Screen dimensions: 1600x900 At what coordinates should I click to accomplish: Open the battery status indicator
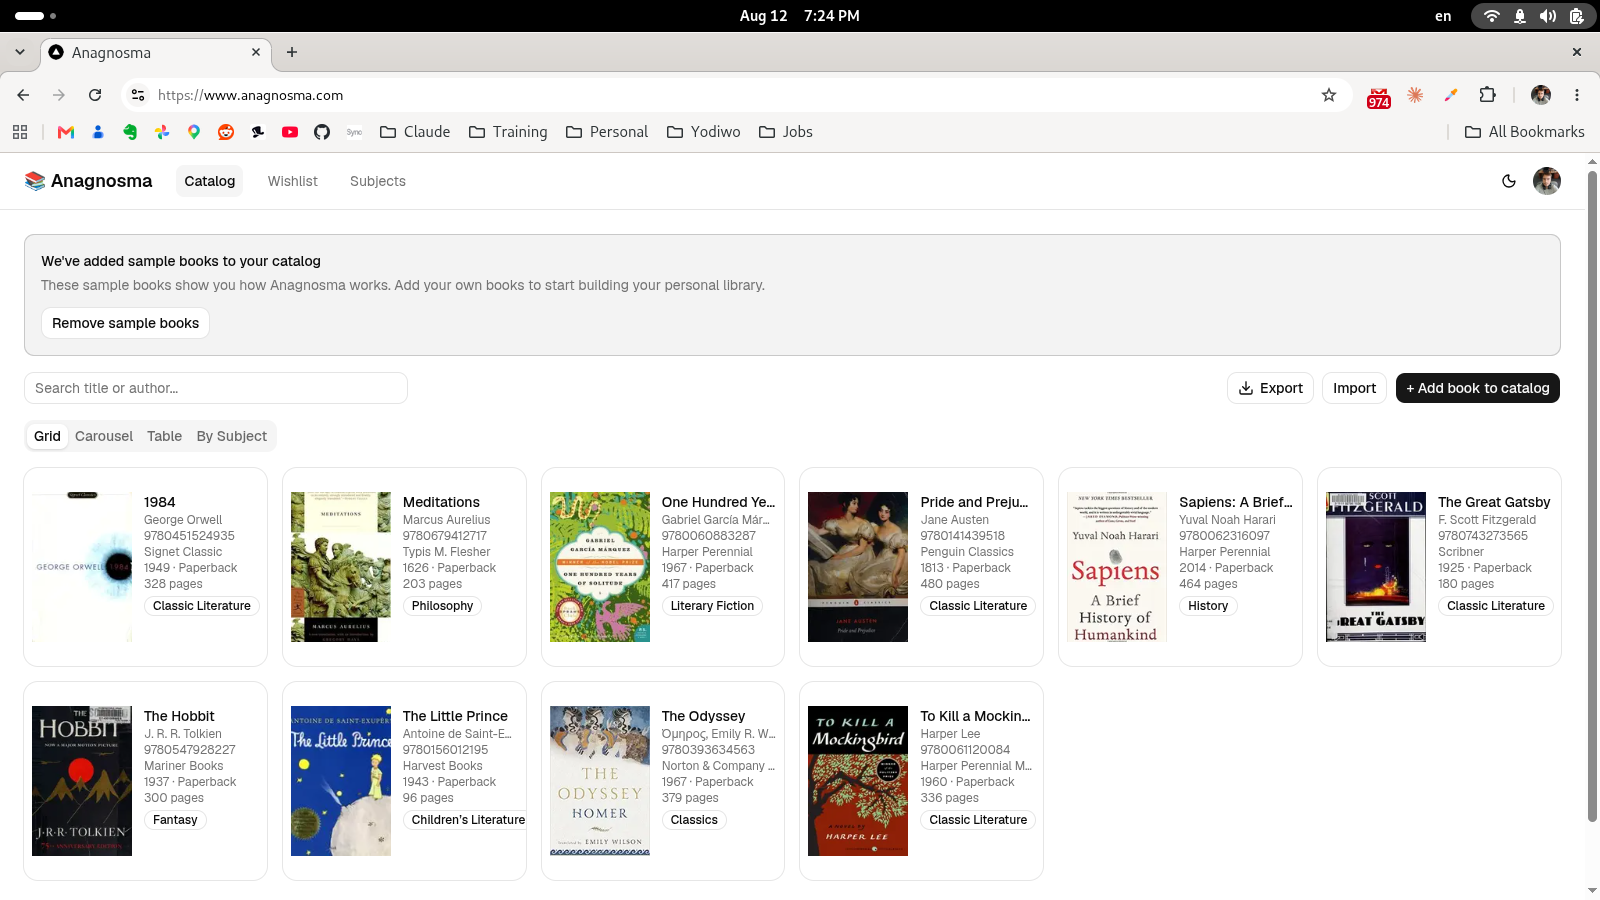[1576, 16]
